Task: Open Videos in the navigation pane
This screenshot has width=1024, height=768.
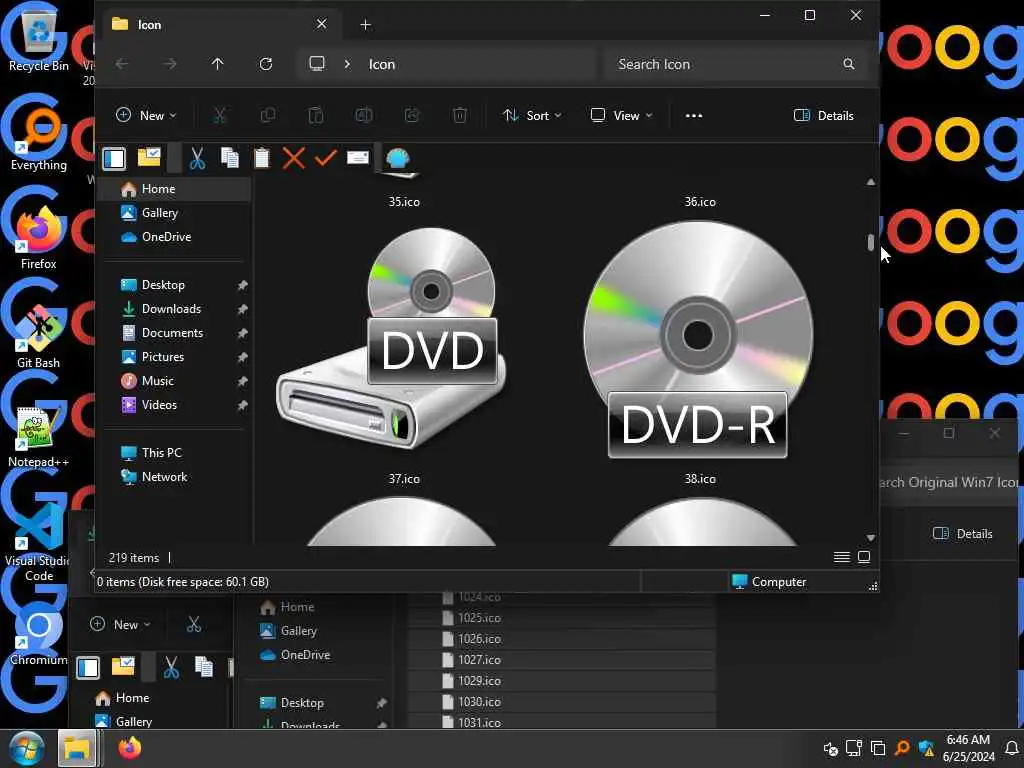Action: click(x=175, y=405)
